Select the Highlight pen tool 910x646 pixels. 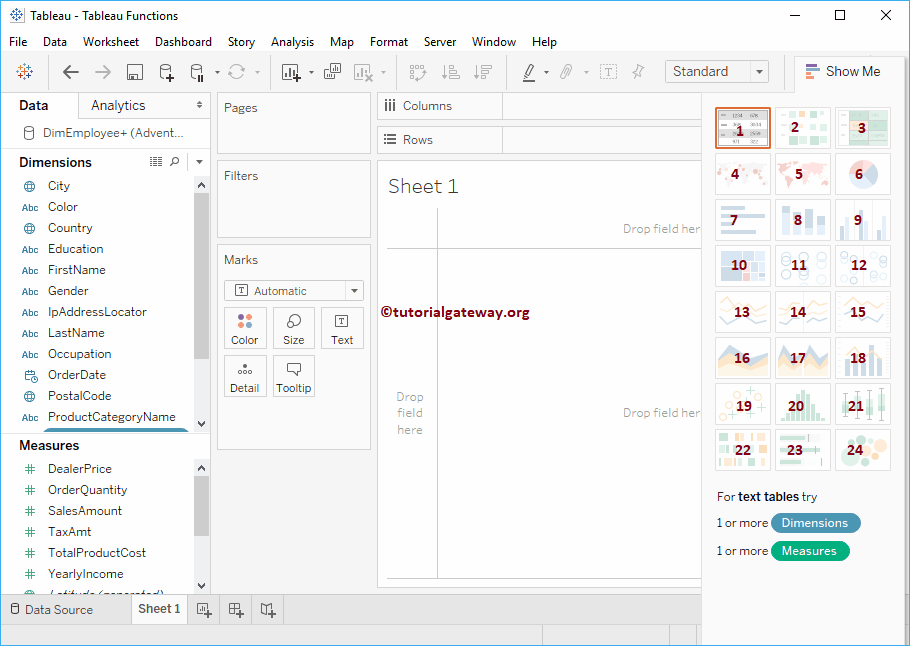[x=527, y=72]
